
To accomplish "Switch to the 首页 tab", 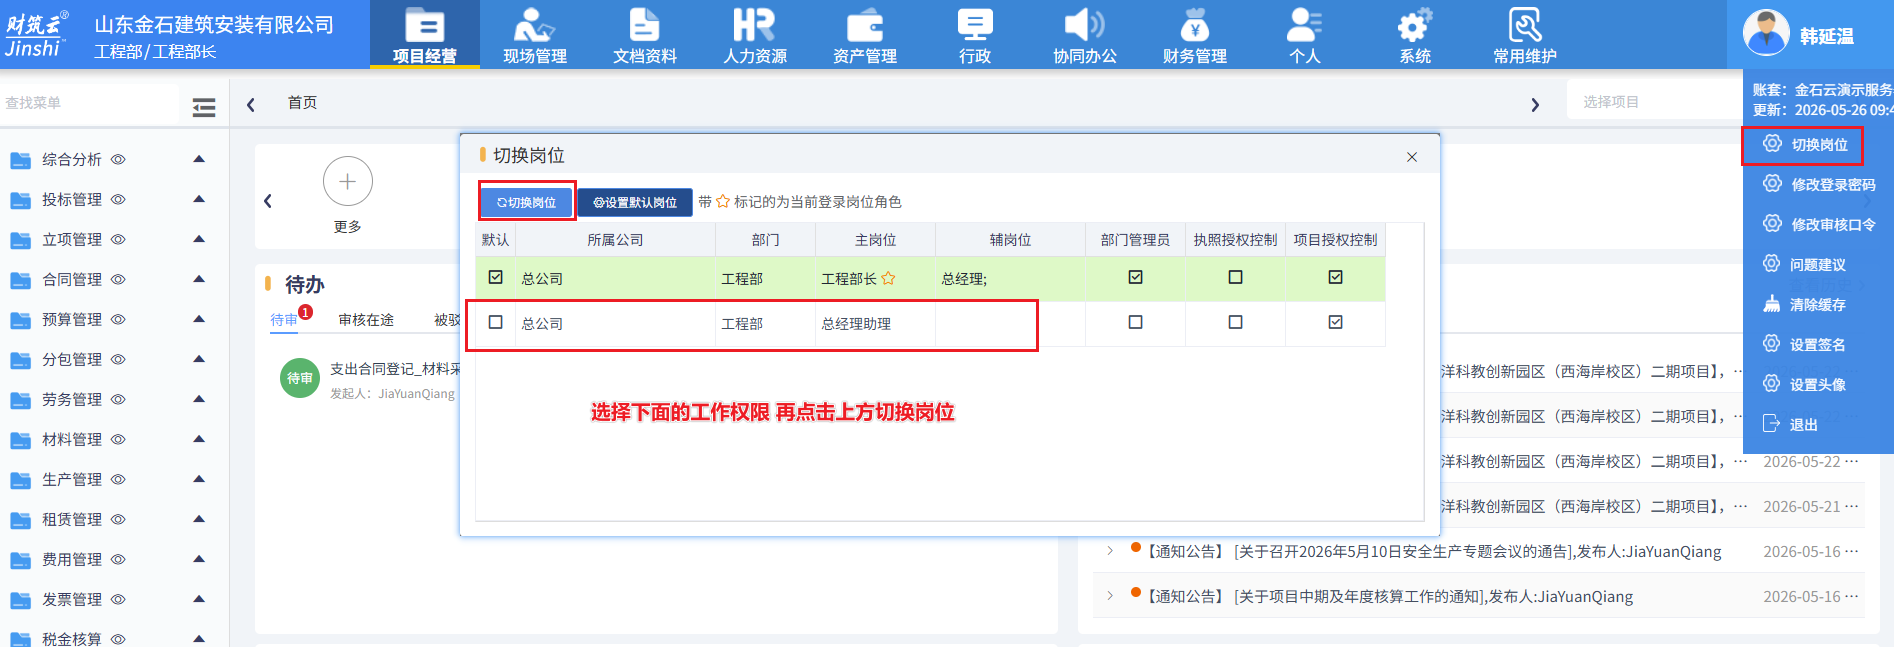I will pyautogui.click(x=302, y=103).
